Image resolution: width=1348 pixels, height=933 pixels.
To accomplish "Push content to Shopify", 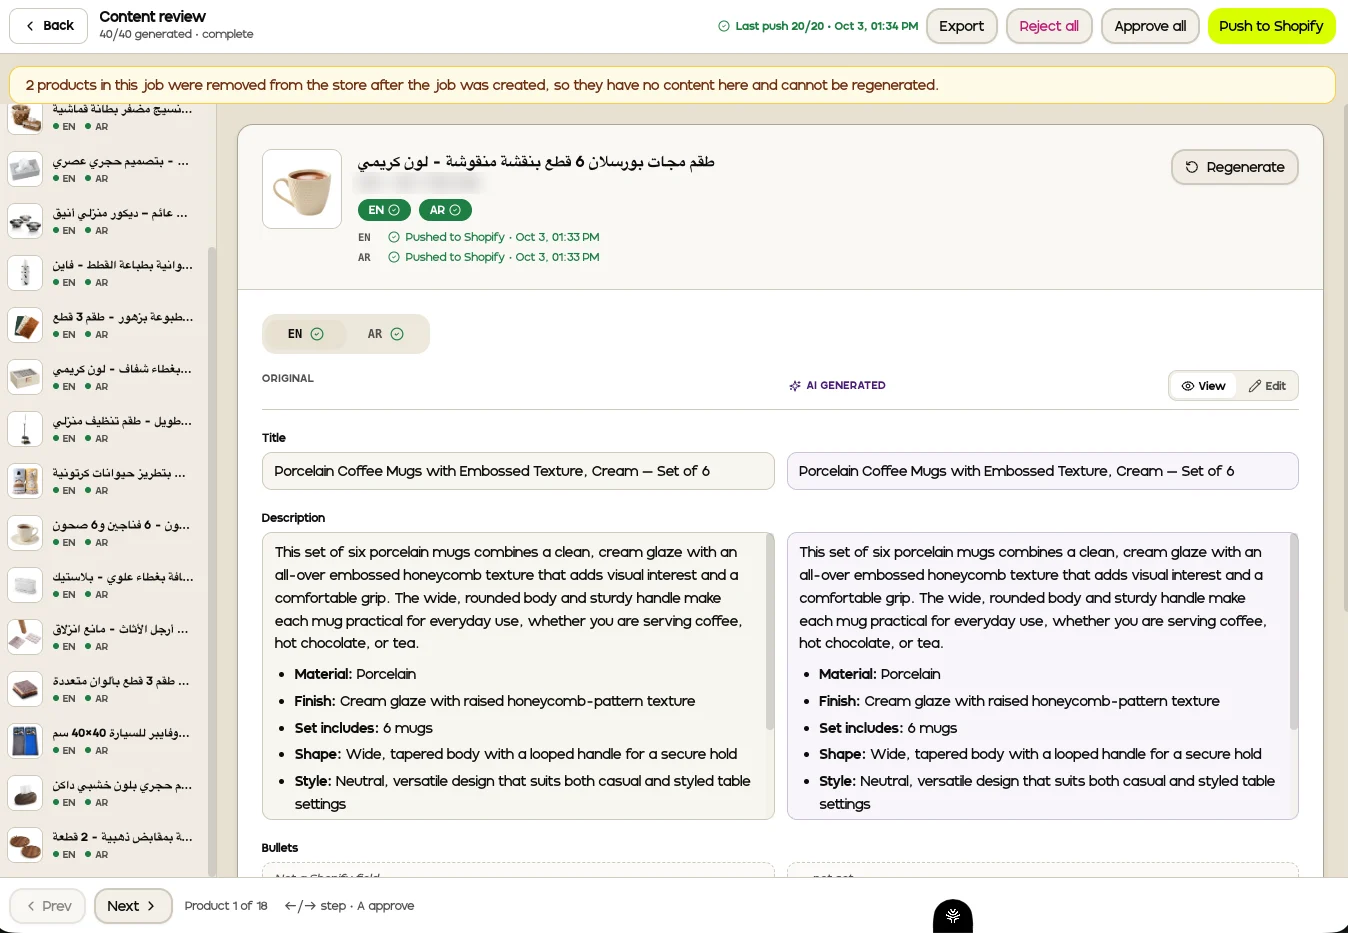I will (1271, 26).
